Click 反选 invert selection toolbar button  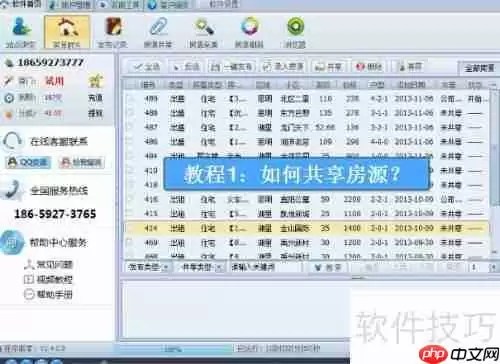click(186, 67)
